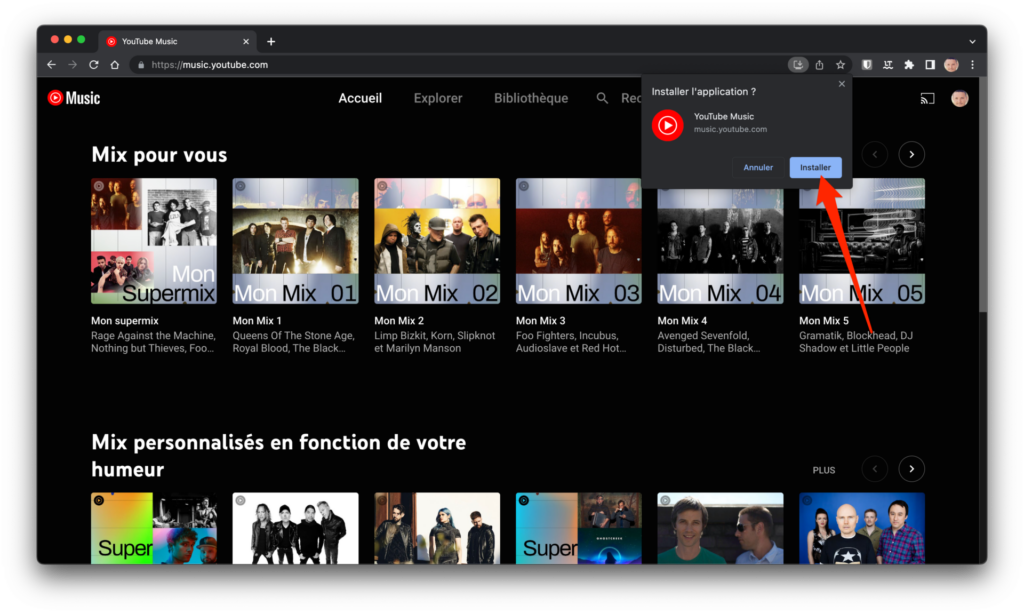This screenshot has height=613, width=1024.
Task: Select the YouTube Music browser tab
Action: (x=178, y=41)
